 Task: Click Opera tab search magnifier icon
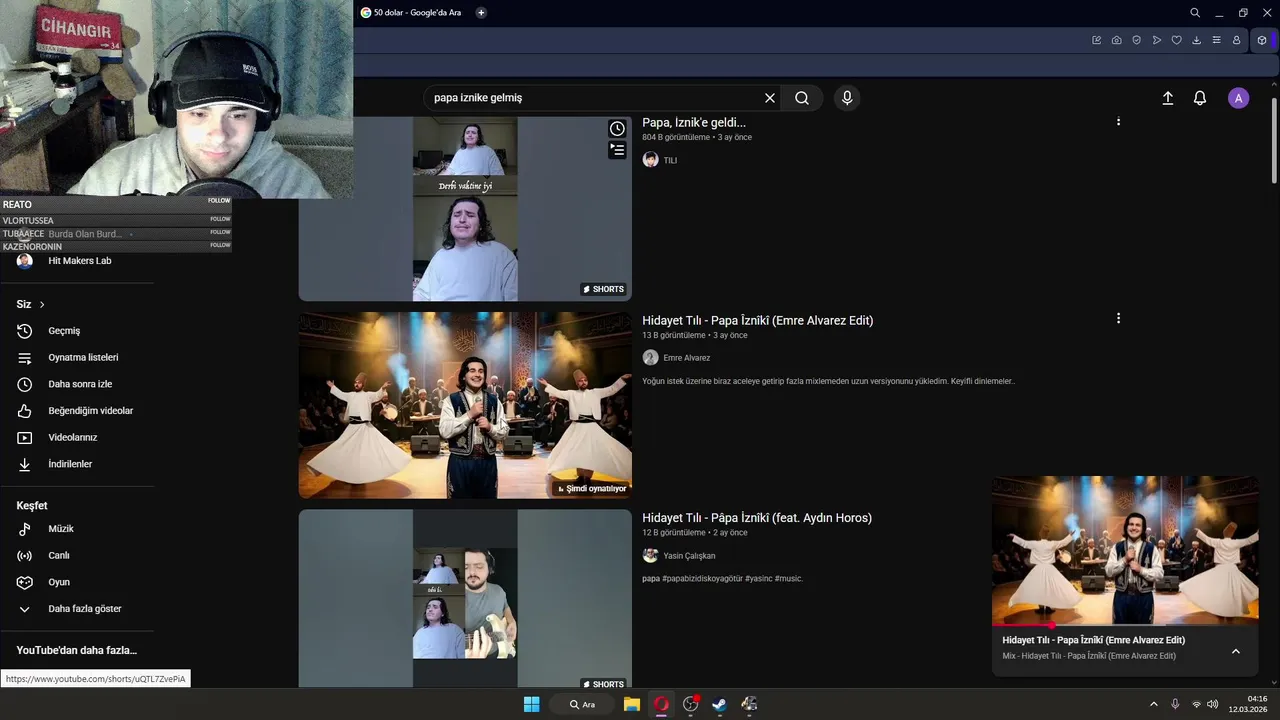[x=1195, y=13]
